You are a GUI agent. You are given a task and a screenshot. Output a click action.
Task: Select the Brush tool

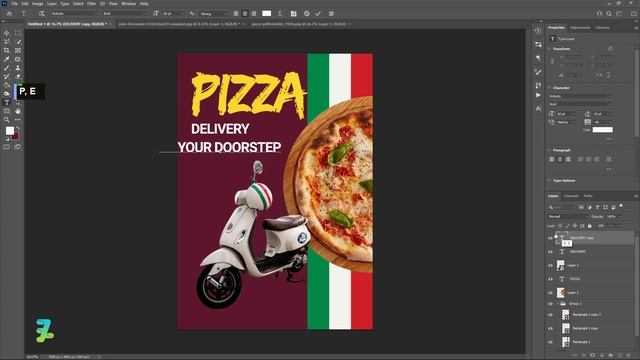click(7, 68)
